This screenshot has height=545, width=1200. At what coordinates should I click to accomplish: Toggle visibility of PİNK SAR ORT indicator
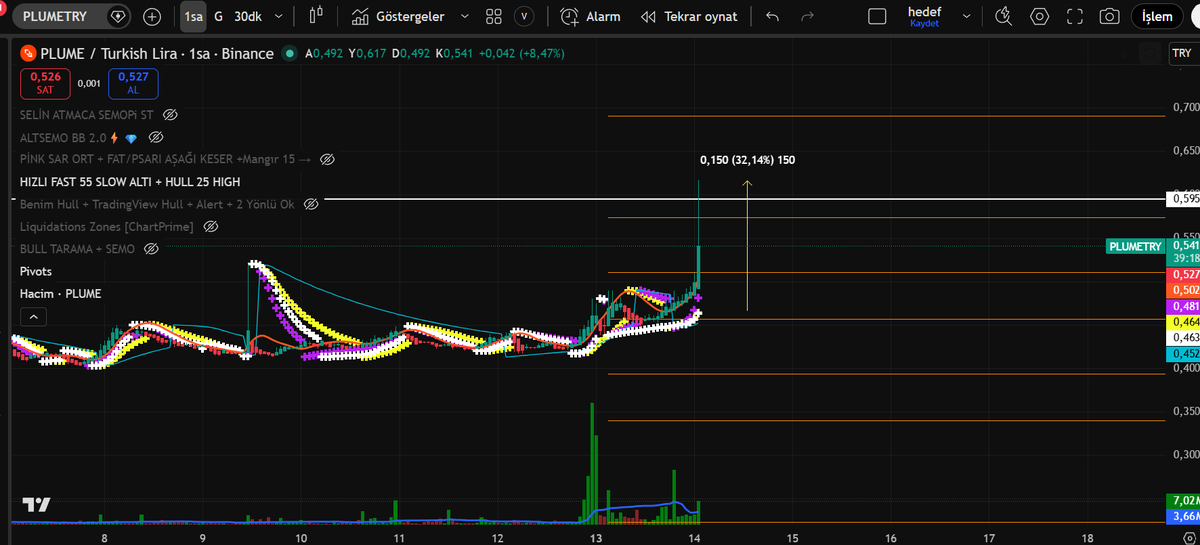click(327, 159)
